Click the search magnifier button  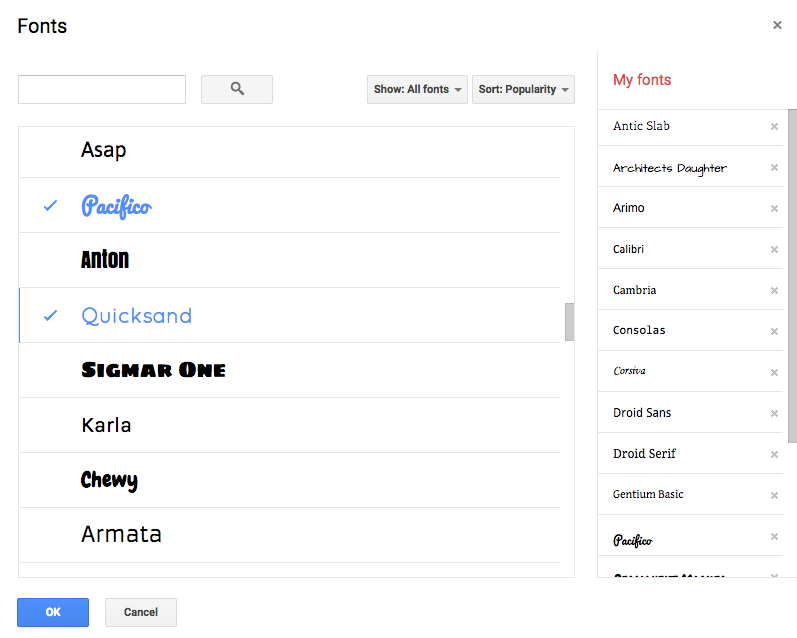coord(237,89)
